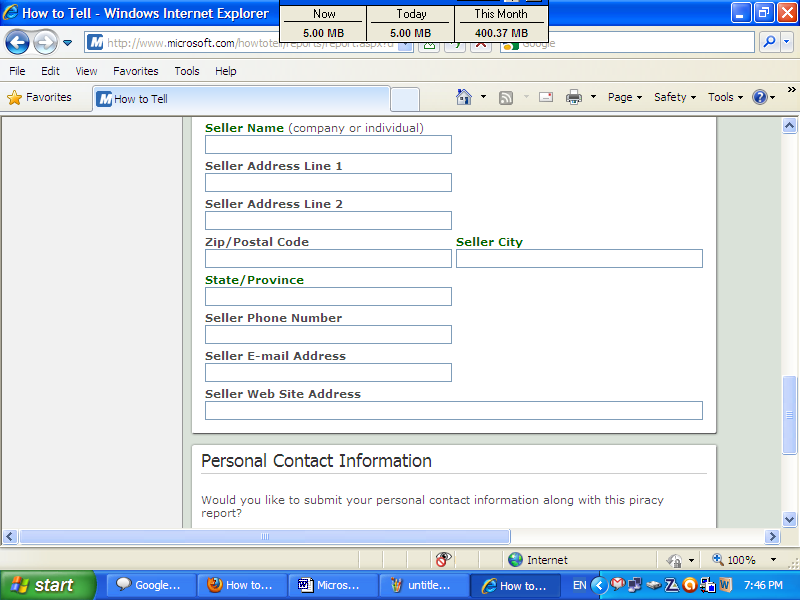The image size is (800, 600).
Task: Click the horizontal scrollbar thumb
Action: point(264,536)
